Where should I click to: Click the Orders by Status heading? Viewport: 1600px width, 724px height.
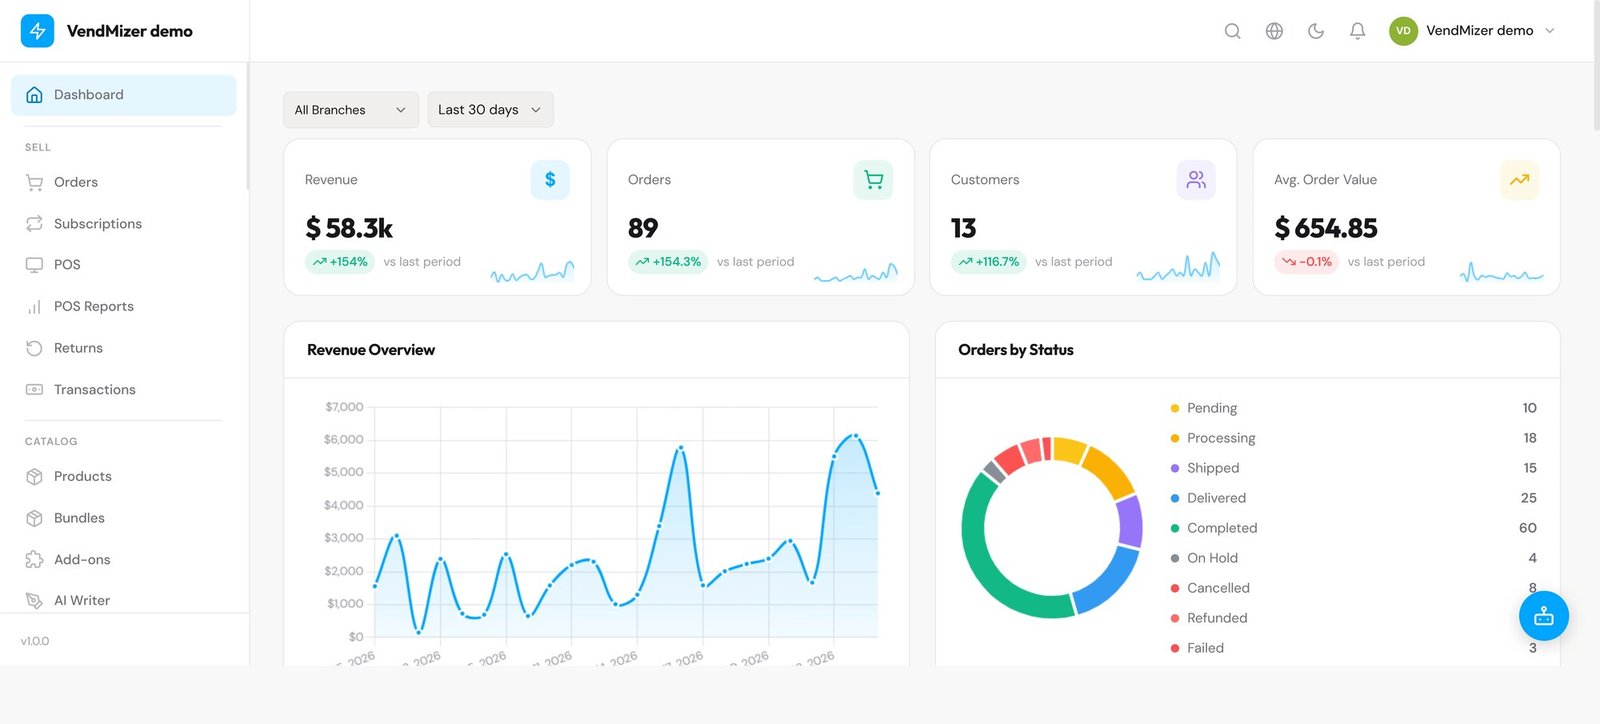[x=1016, y=350]
